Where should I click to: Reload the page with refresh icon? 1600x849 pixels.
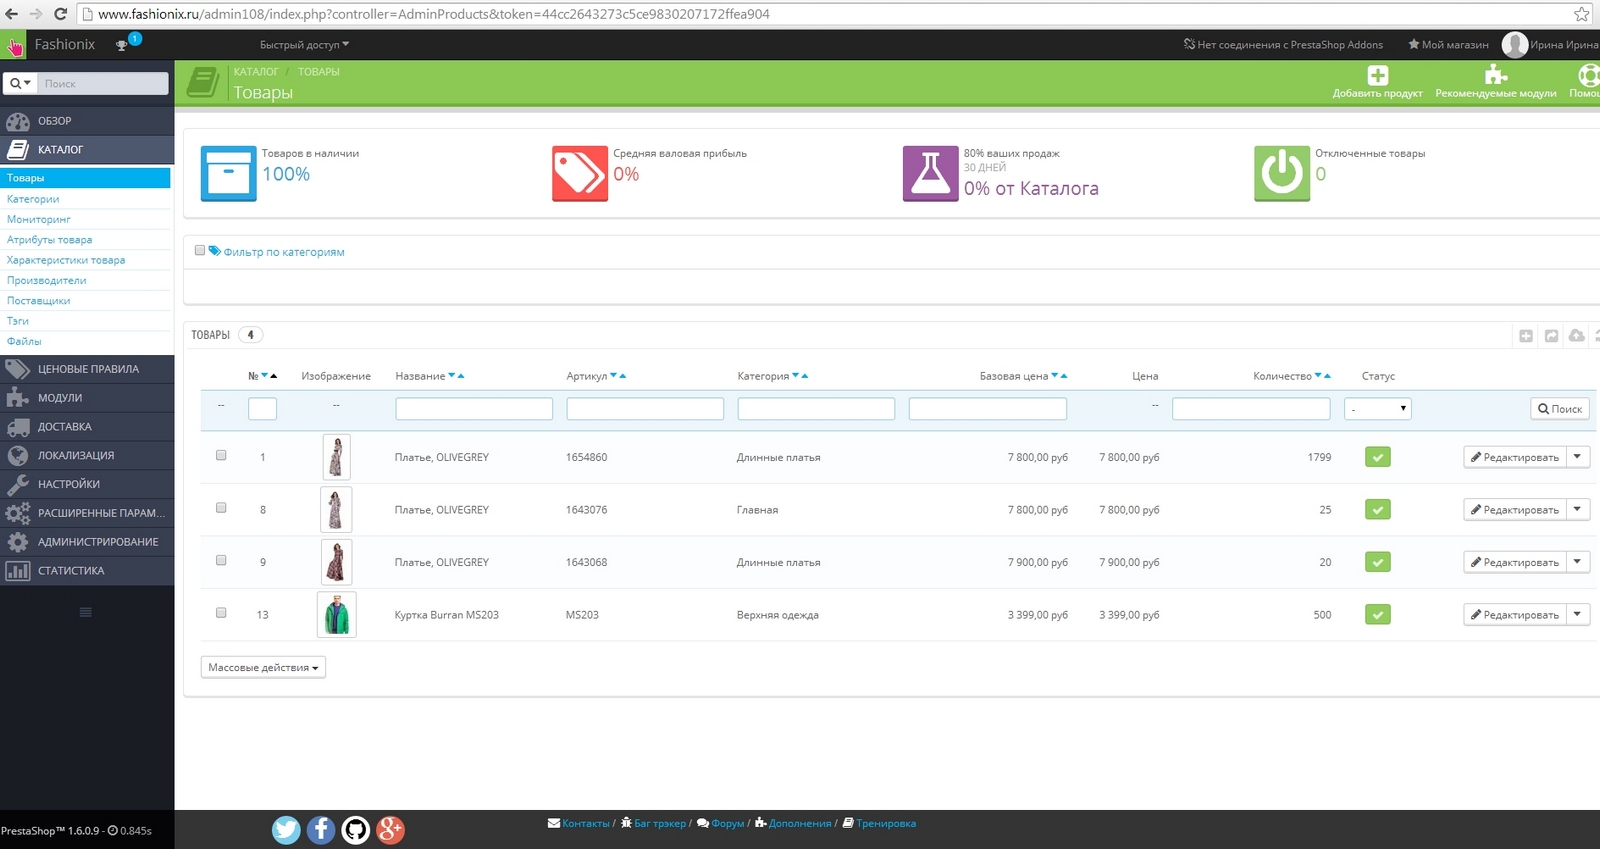tap(60, 14)
